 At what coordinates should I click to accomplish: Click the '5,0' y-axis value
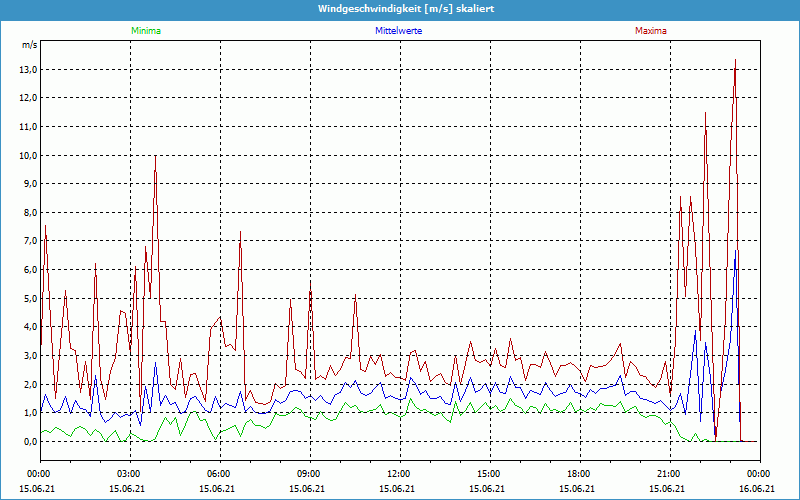point(31,298)
